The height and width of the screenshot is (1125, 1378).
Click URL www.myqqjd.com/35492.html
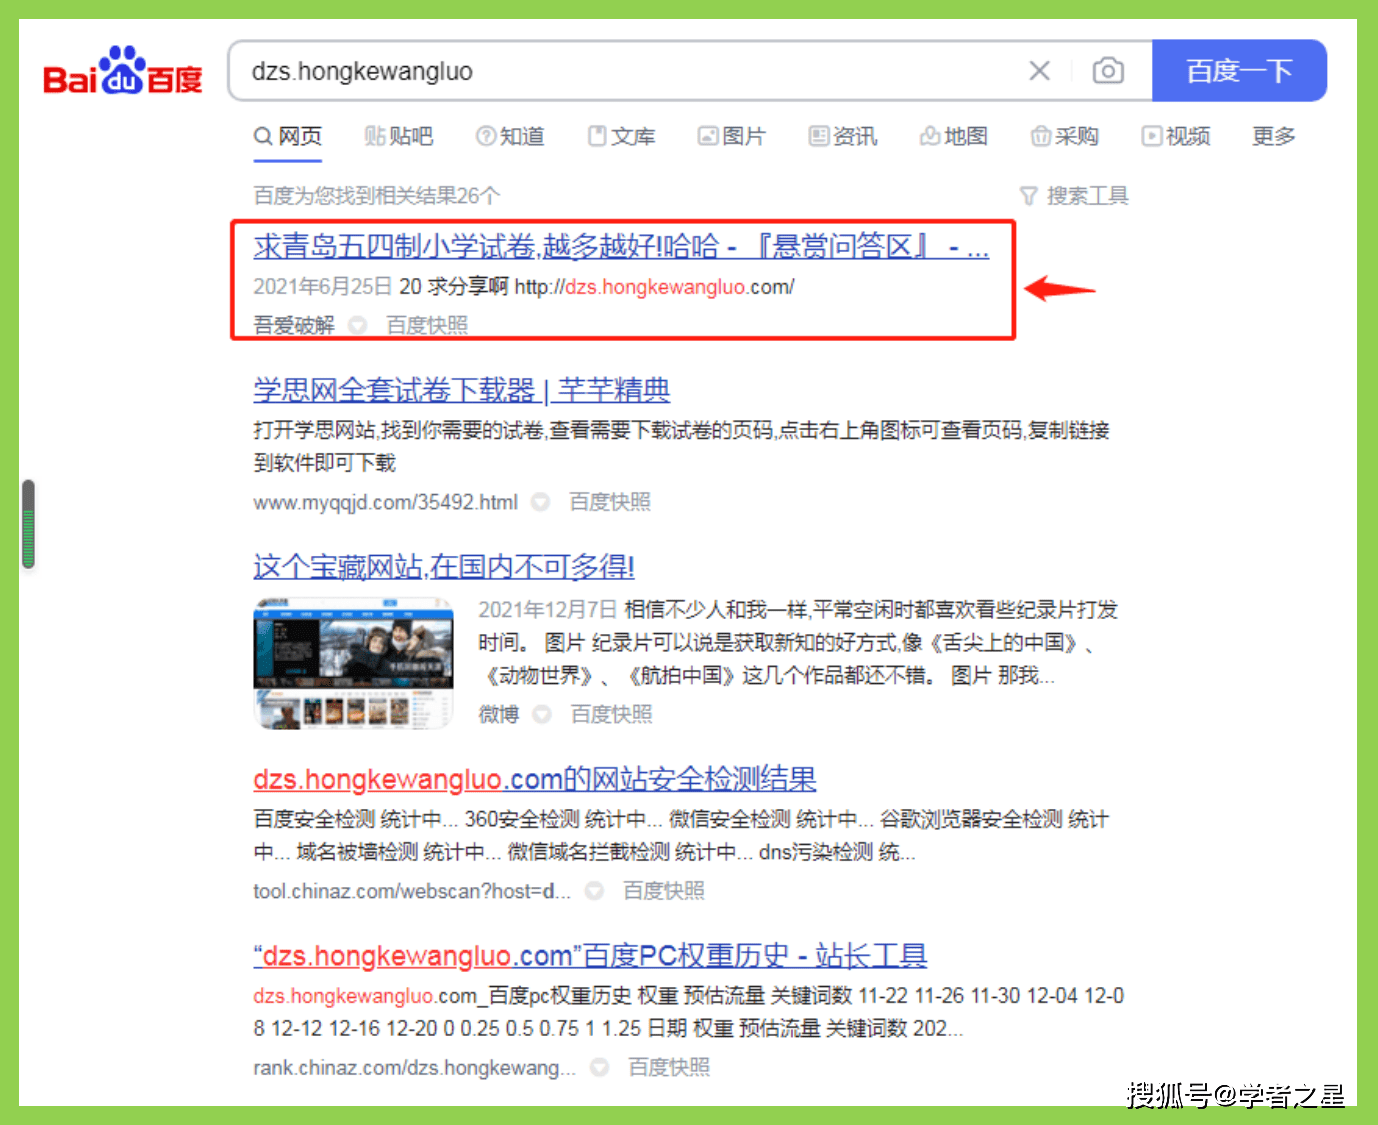pyautogui.click(x=385, y=502)
